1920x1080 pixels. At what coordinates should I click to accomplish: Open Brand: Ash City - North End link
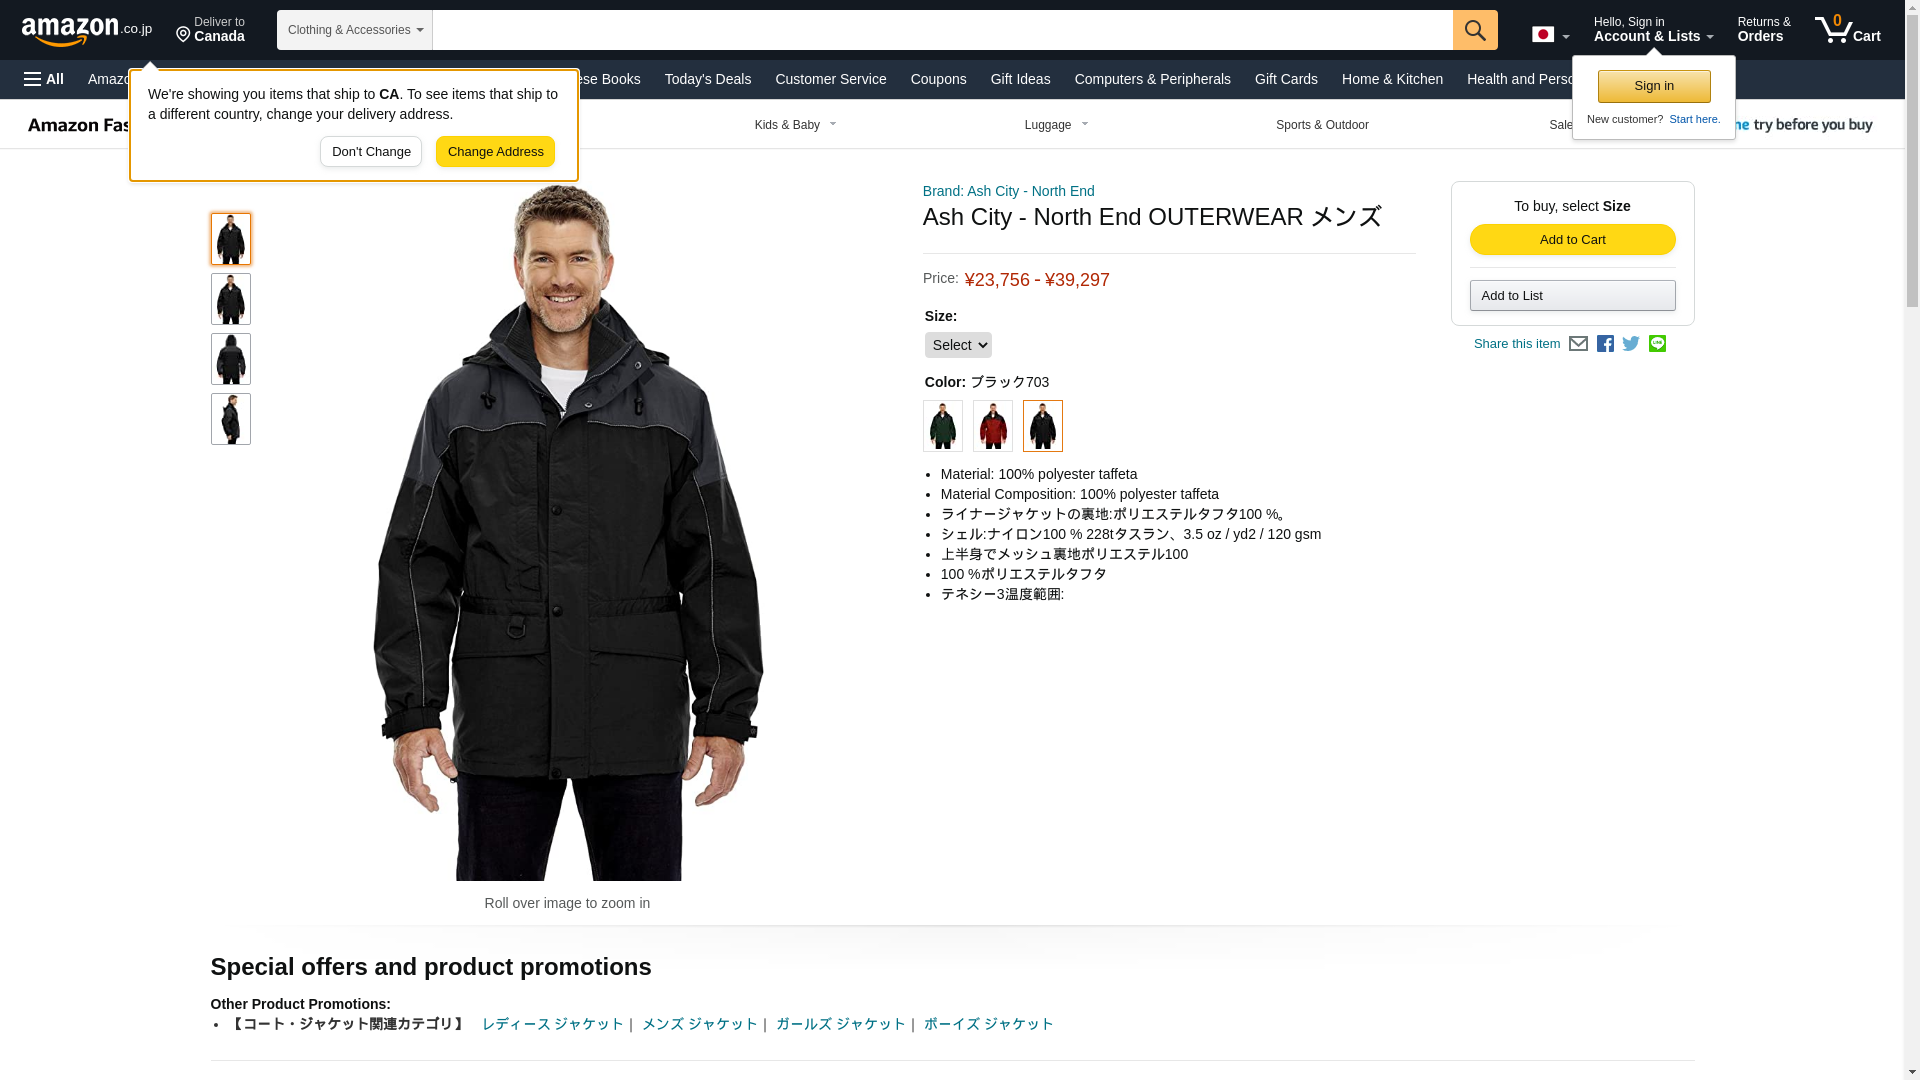[1008, 191]
